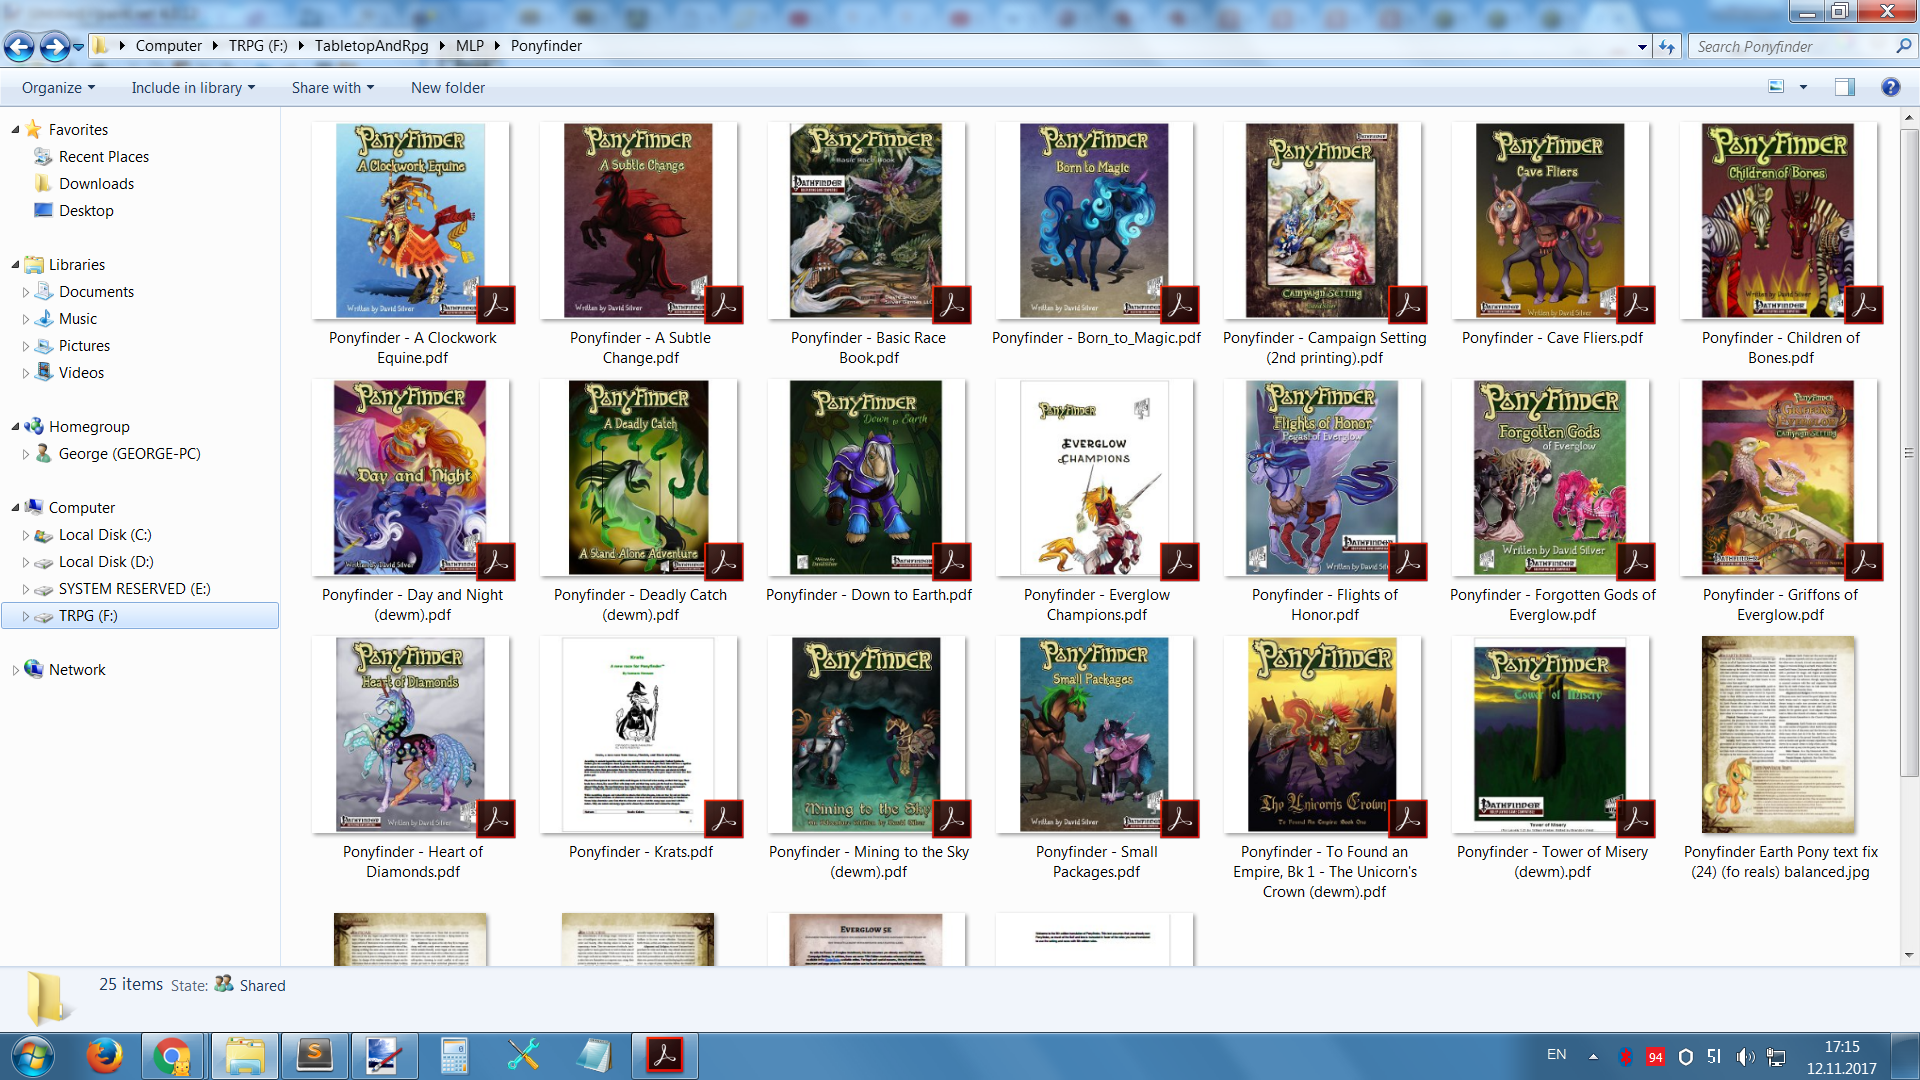The width and height of the screenshot is (1920, 1080).
Task: Open the Organize menu
Action: click(58, 88)
